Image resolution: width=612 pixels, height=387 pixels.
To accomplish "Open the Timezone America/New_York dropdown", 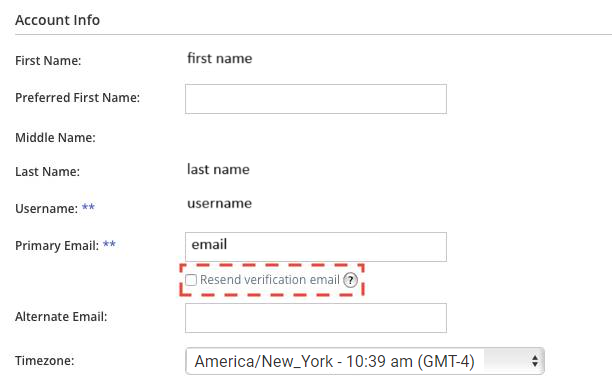I will (365, 361).
